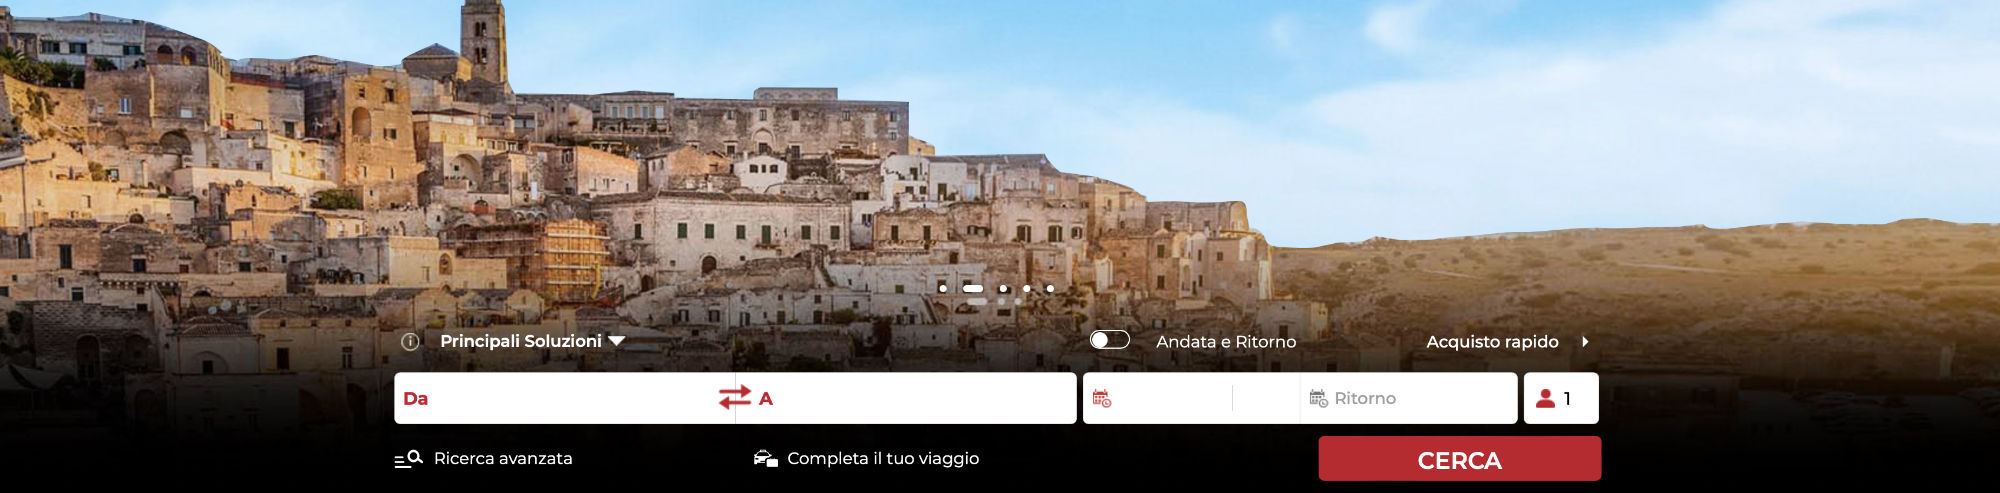Select the third carousel slide dot

tap(1003, 288)
